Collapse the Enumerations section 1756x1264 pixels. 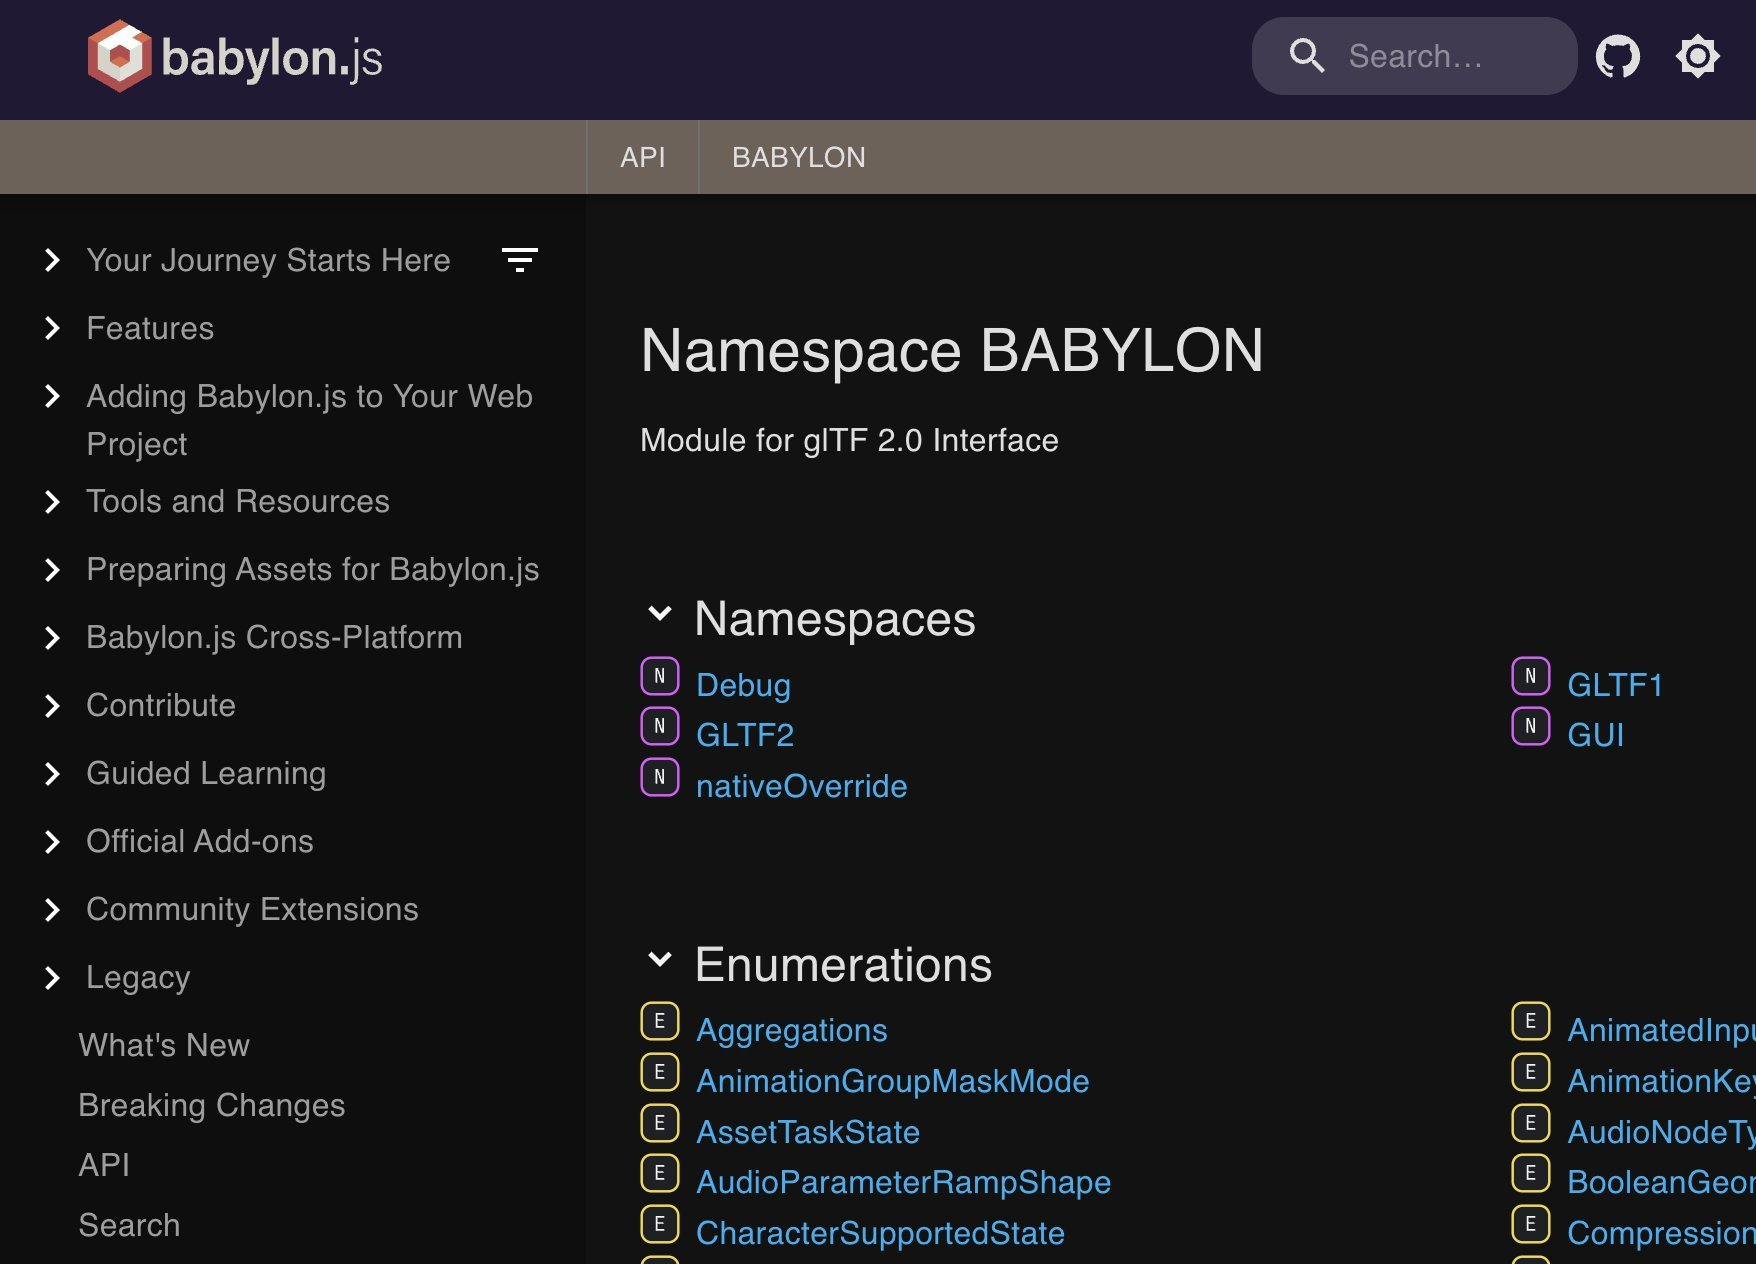(659, 960)
